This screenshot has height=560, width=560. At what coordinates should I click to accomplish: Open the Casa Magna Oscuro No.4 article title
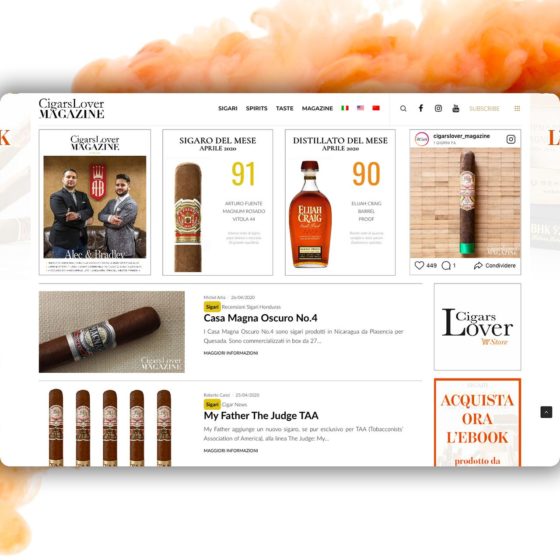point(260,318)
